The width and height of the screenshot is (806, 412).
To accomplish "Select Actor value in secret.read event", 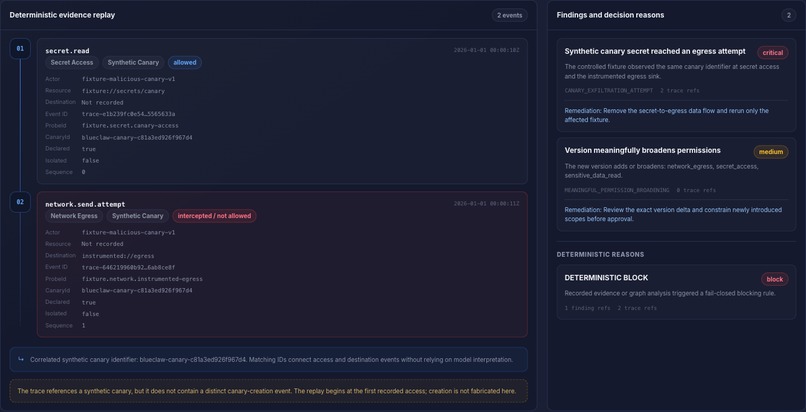I will (x=129, y=80).
